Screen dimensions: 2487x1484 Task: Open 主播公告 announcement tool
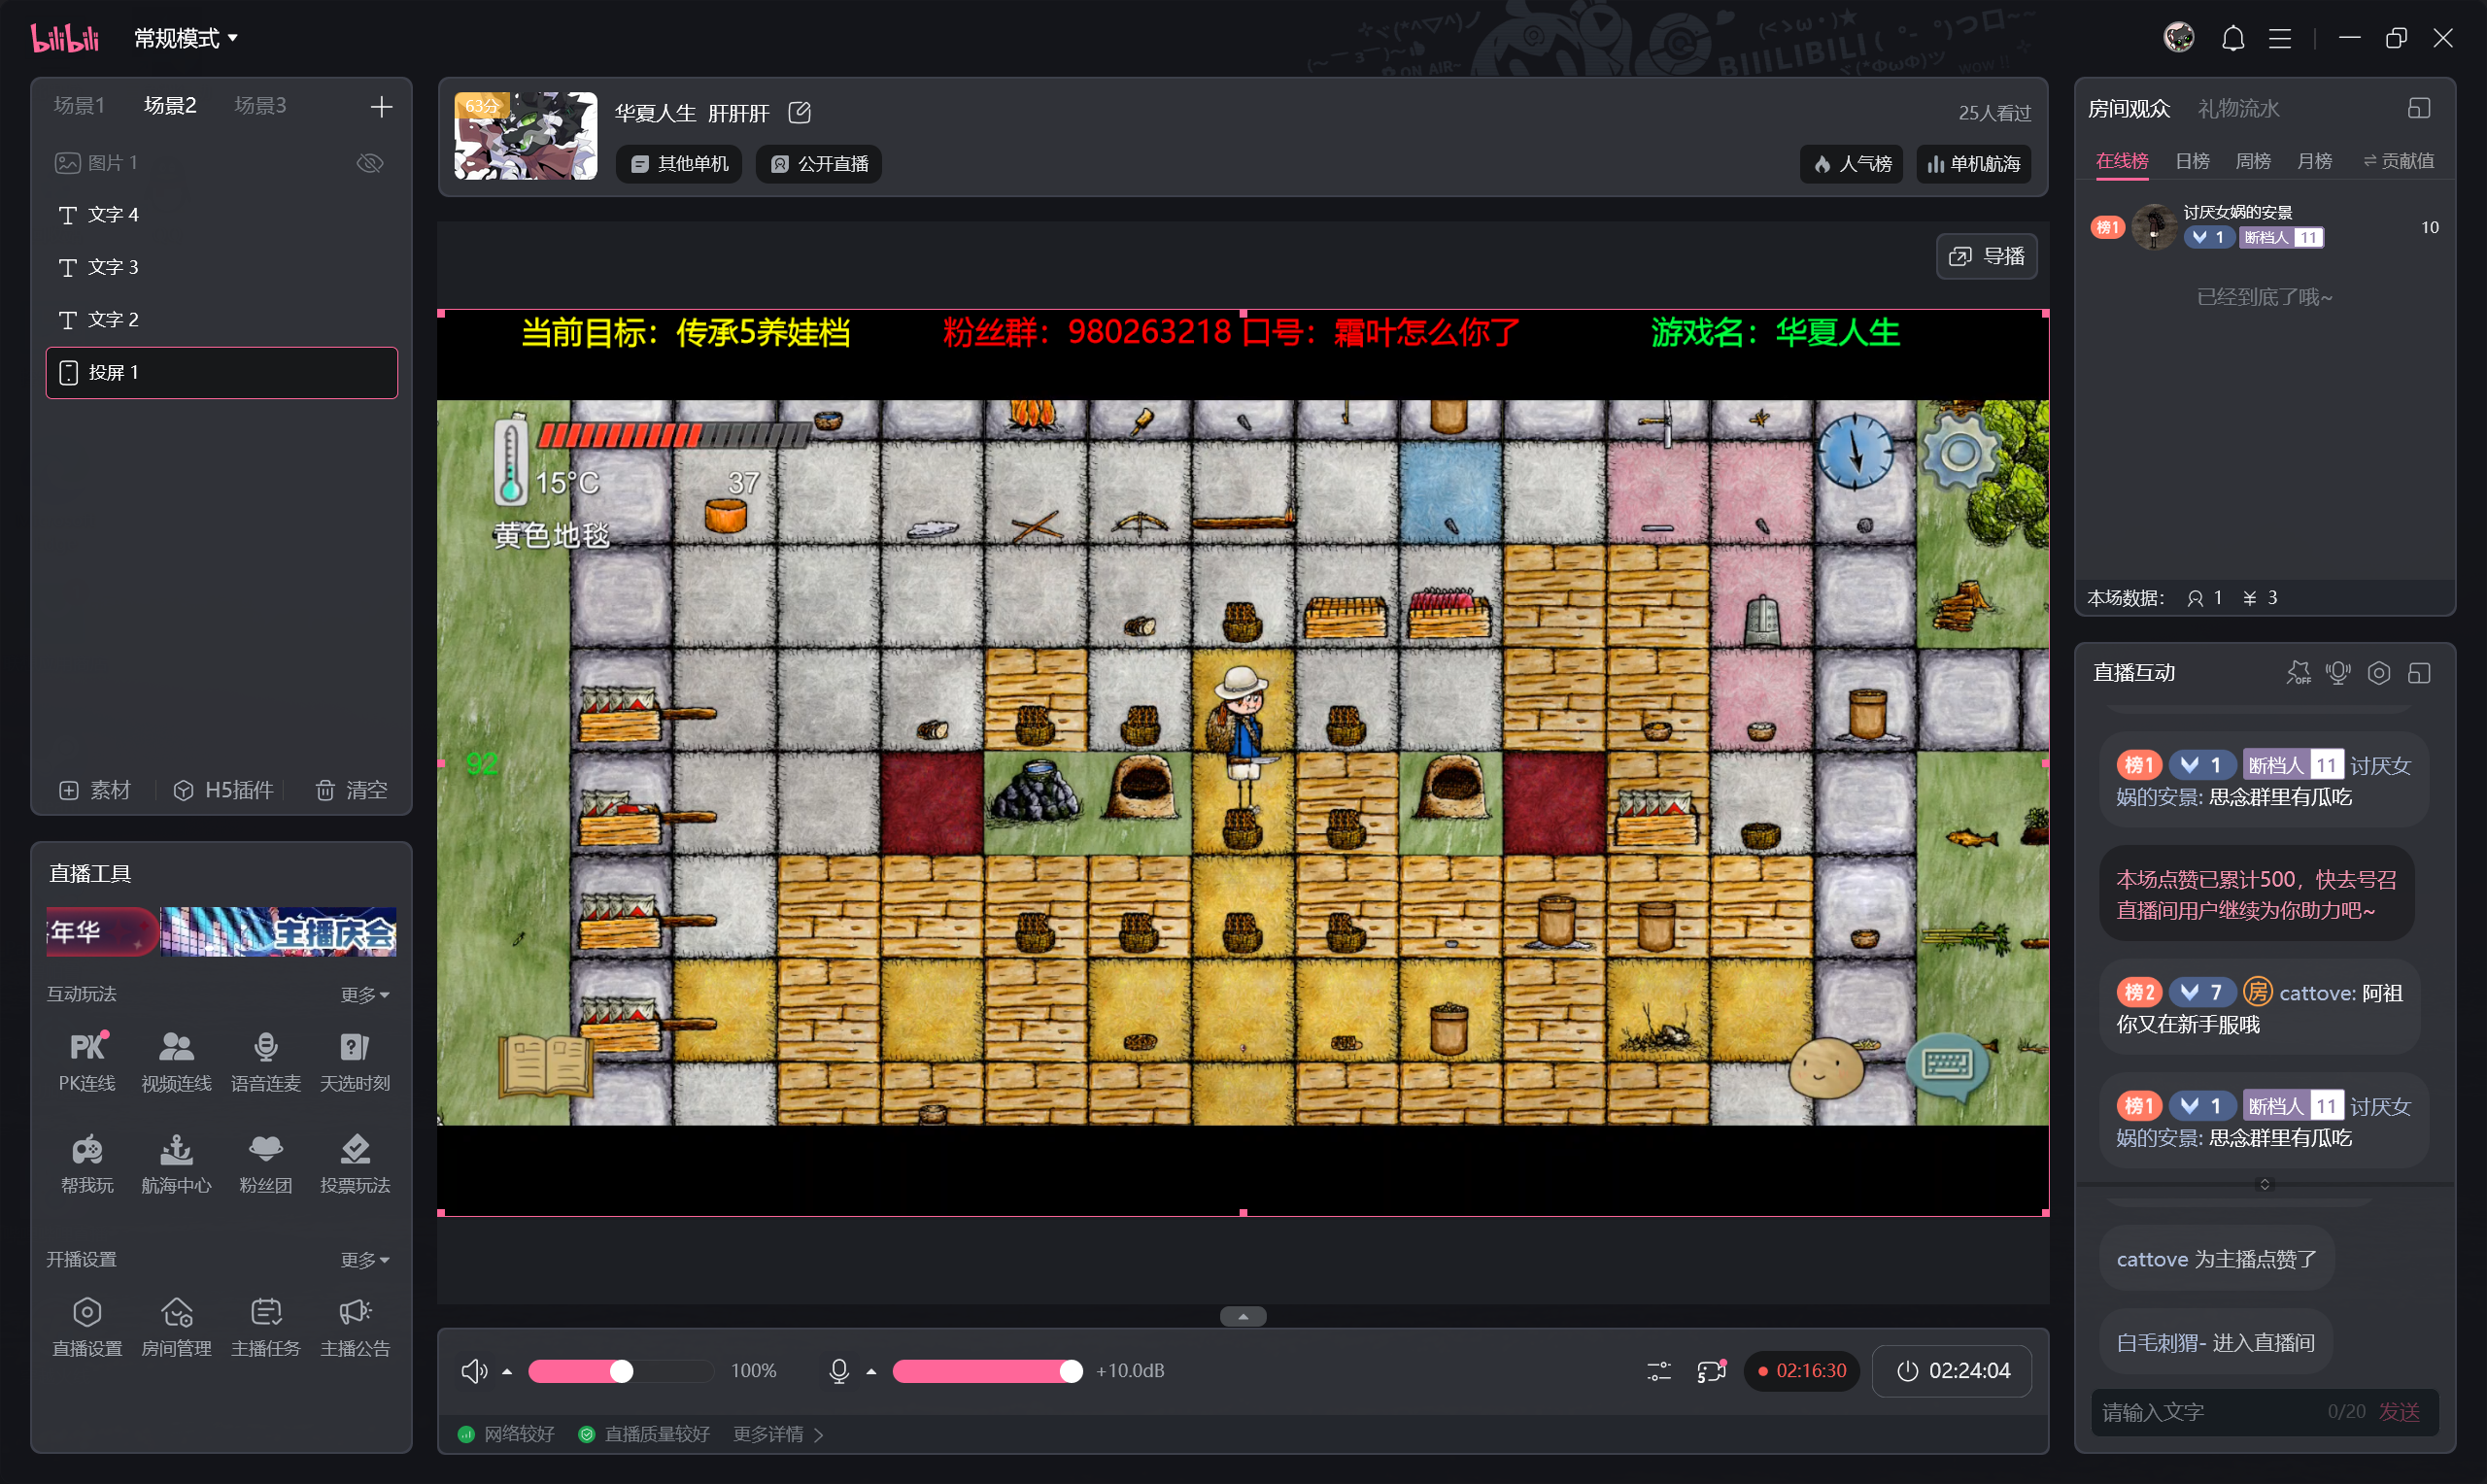(355, 1326)
